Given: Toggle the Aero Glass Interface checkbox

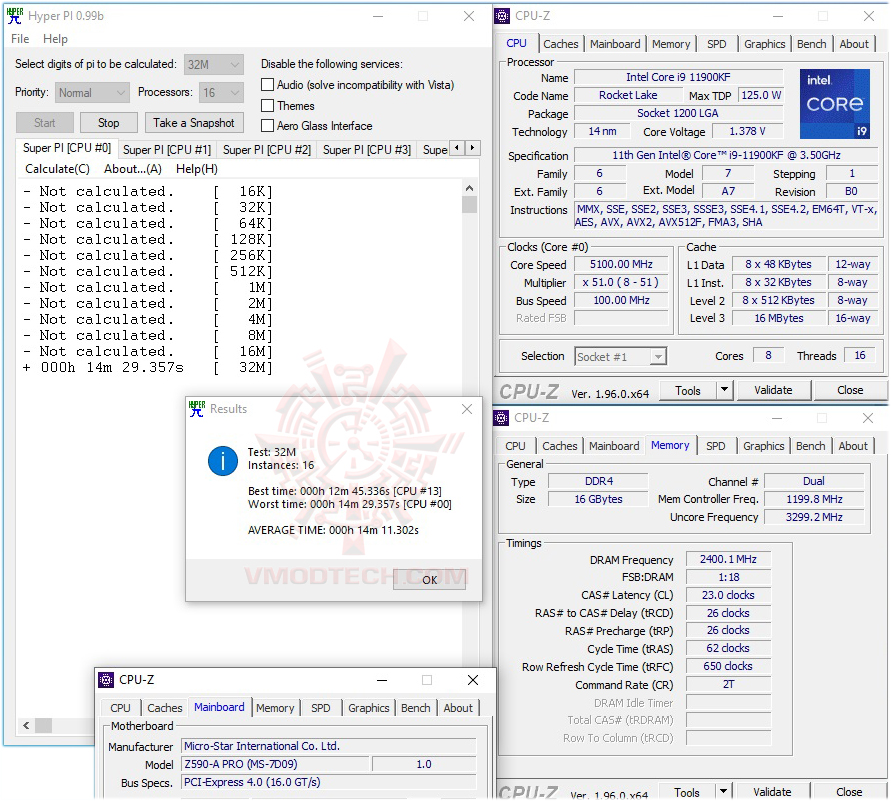Looking at the screenshot, I should coord(267,126).
